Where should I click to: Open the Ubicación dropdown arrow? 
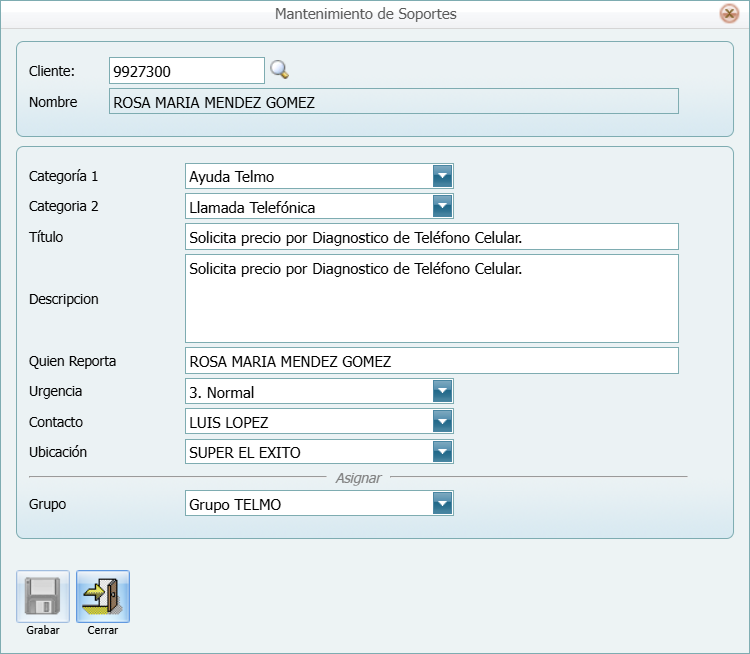point(442,452)
